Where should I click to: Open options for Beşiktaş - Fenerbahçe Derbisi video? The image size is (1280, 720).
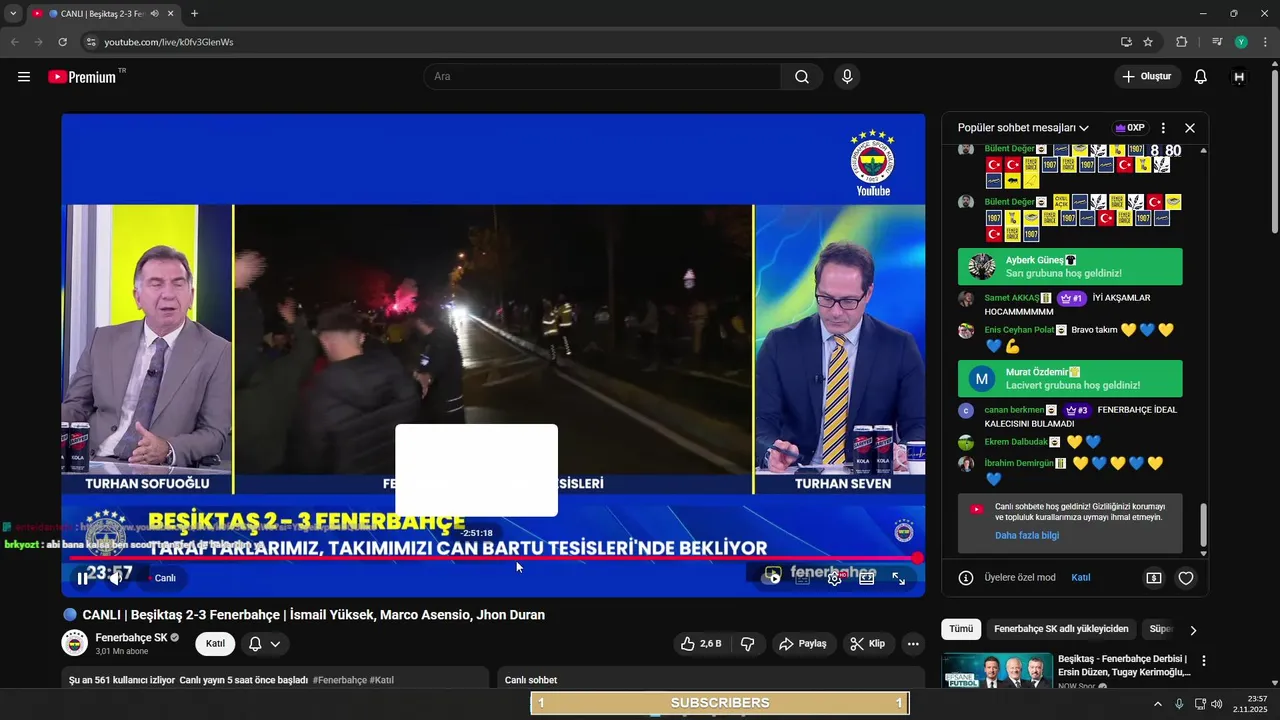pyautogui.click(x=1204, y=661)
